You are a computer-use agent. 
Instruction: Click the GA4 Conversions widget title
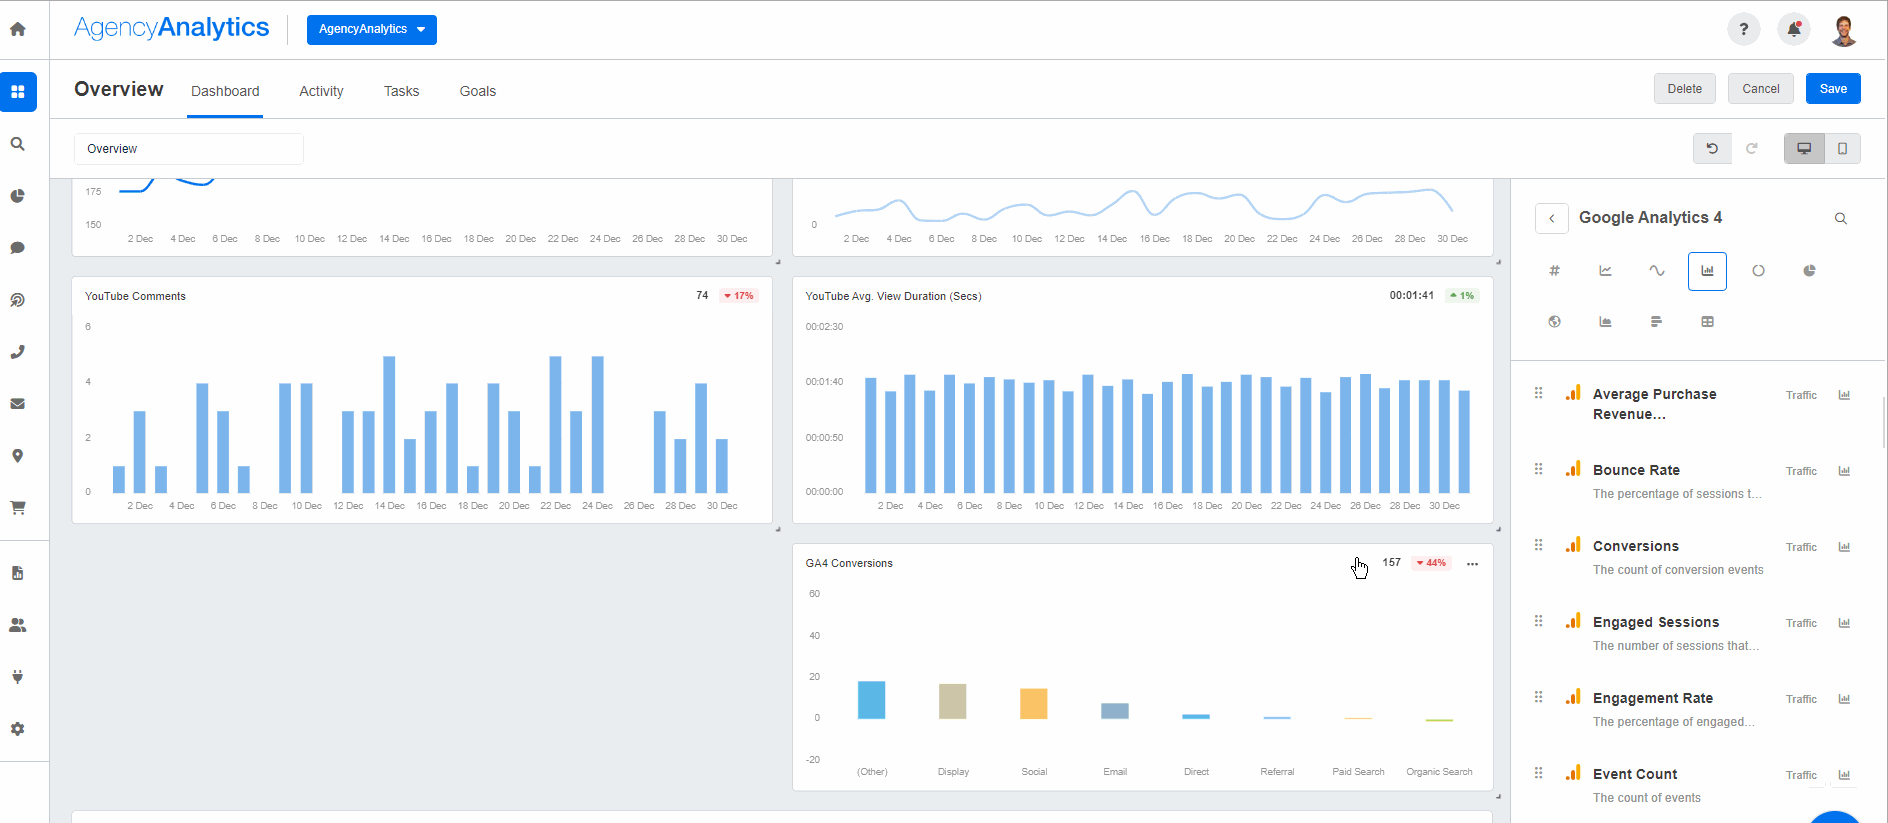849,564
